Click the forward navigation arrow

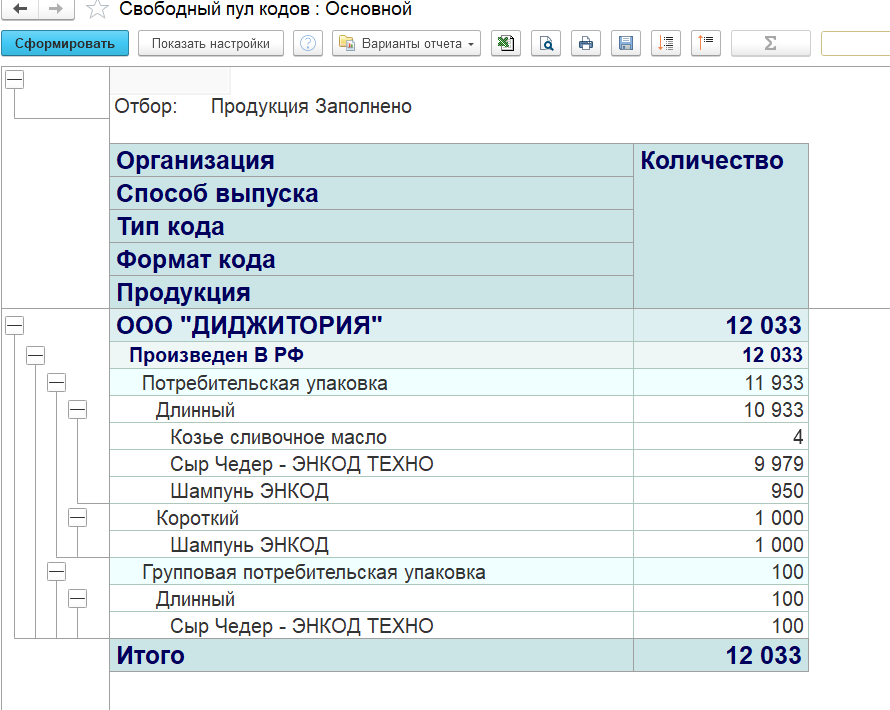click(54, 9)
